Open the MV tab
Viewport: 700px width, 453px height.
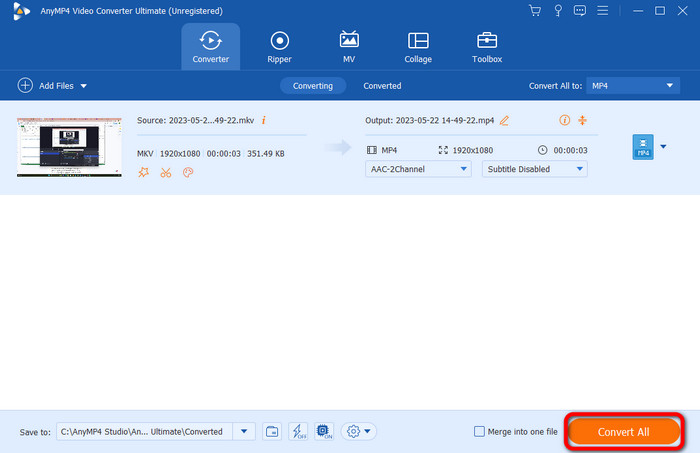click(349, 47)
